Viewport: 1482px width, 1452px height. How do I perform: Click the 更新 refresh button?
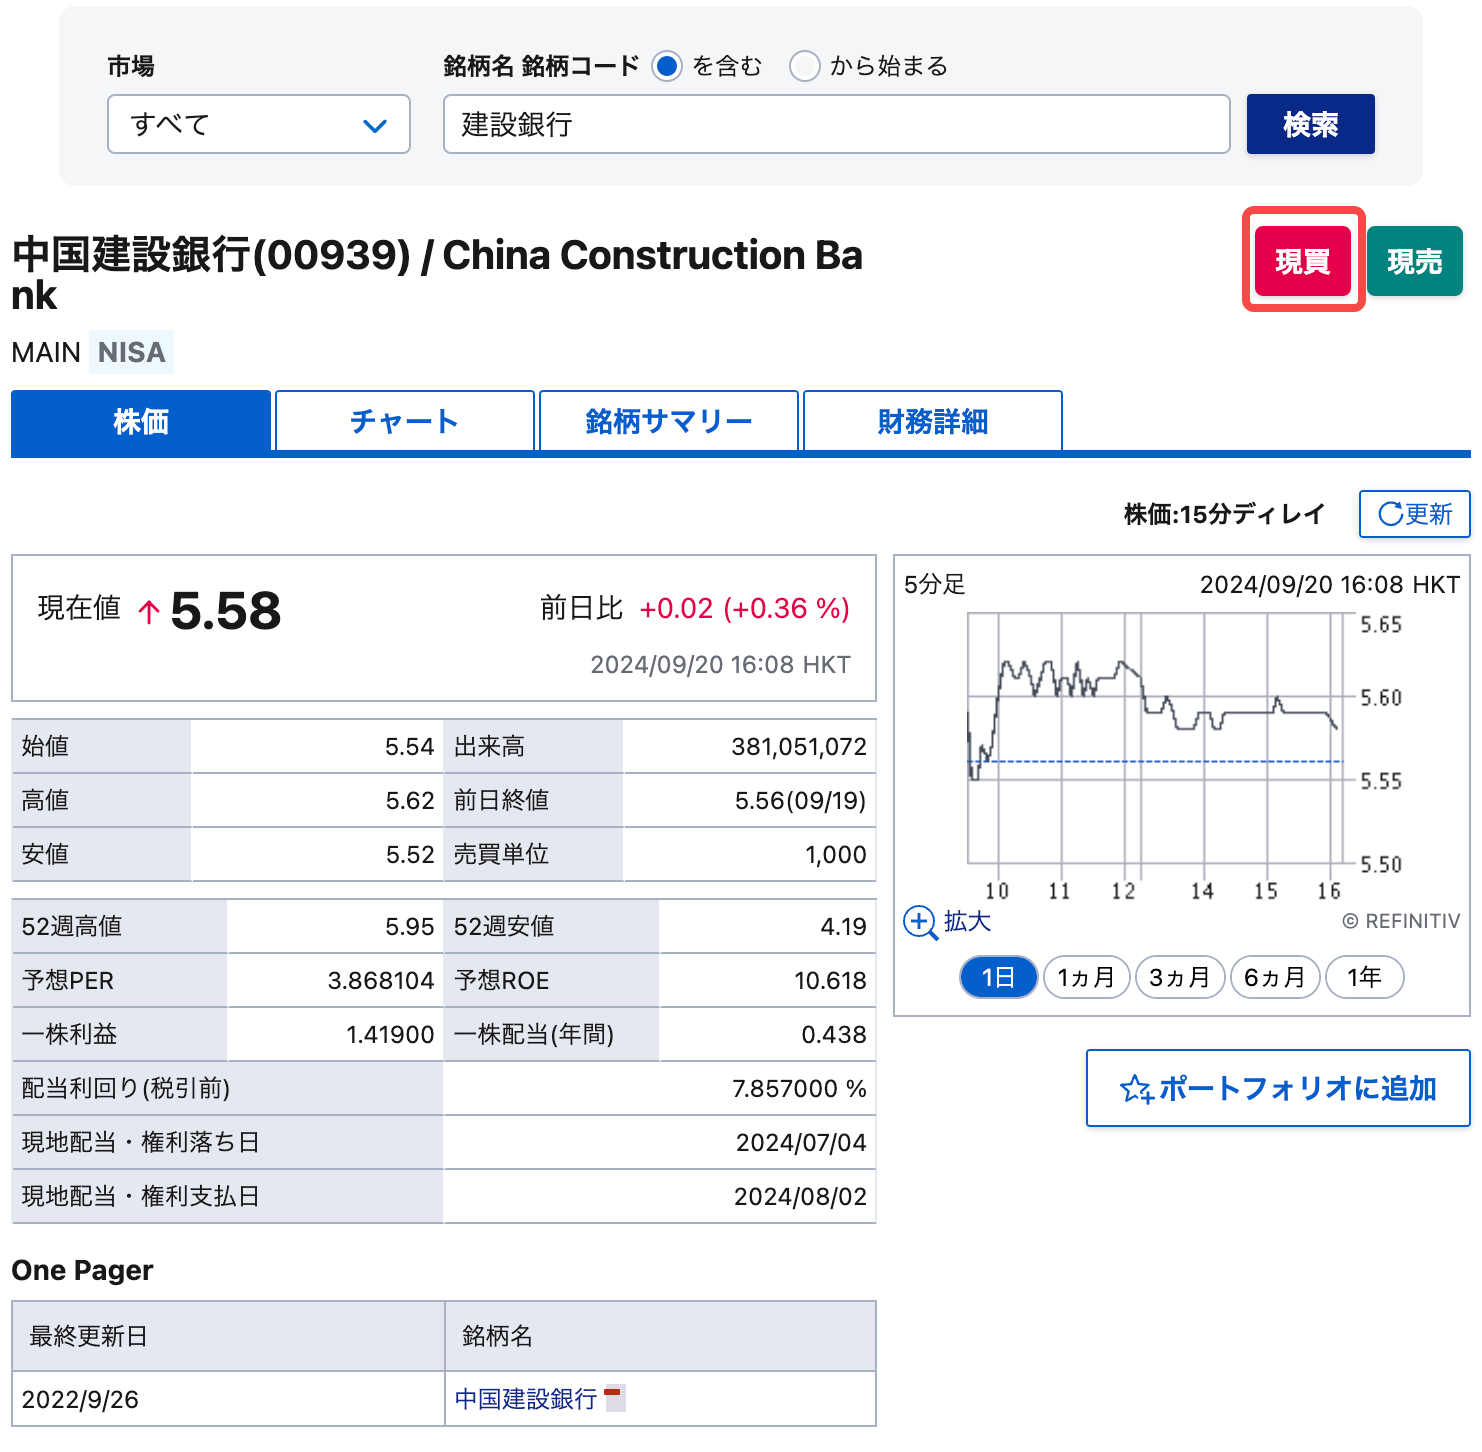click(1414, 514)
